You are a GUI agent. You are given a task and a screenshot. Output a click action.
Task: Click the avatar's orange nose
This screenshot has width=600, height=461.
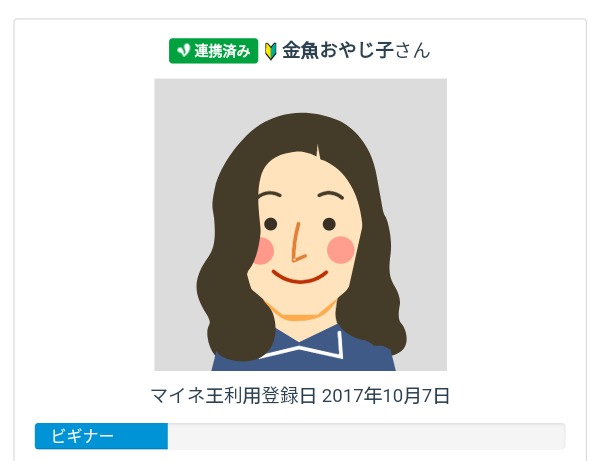pos(298,242)
